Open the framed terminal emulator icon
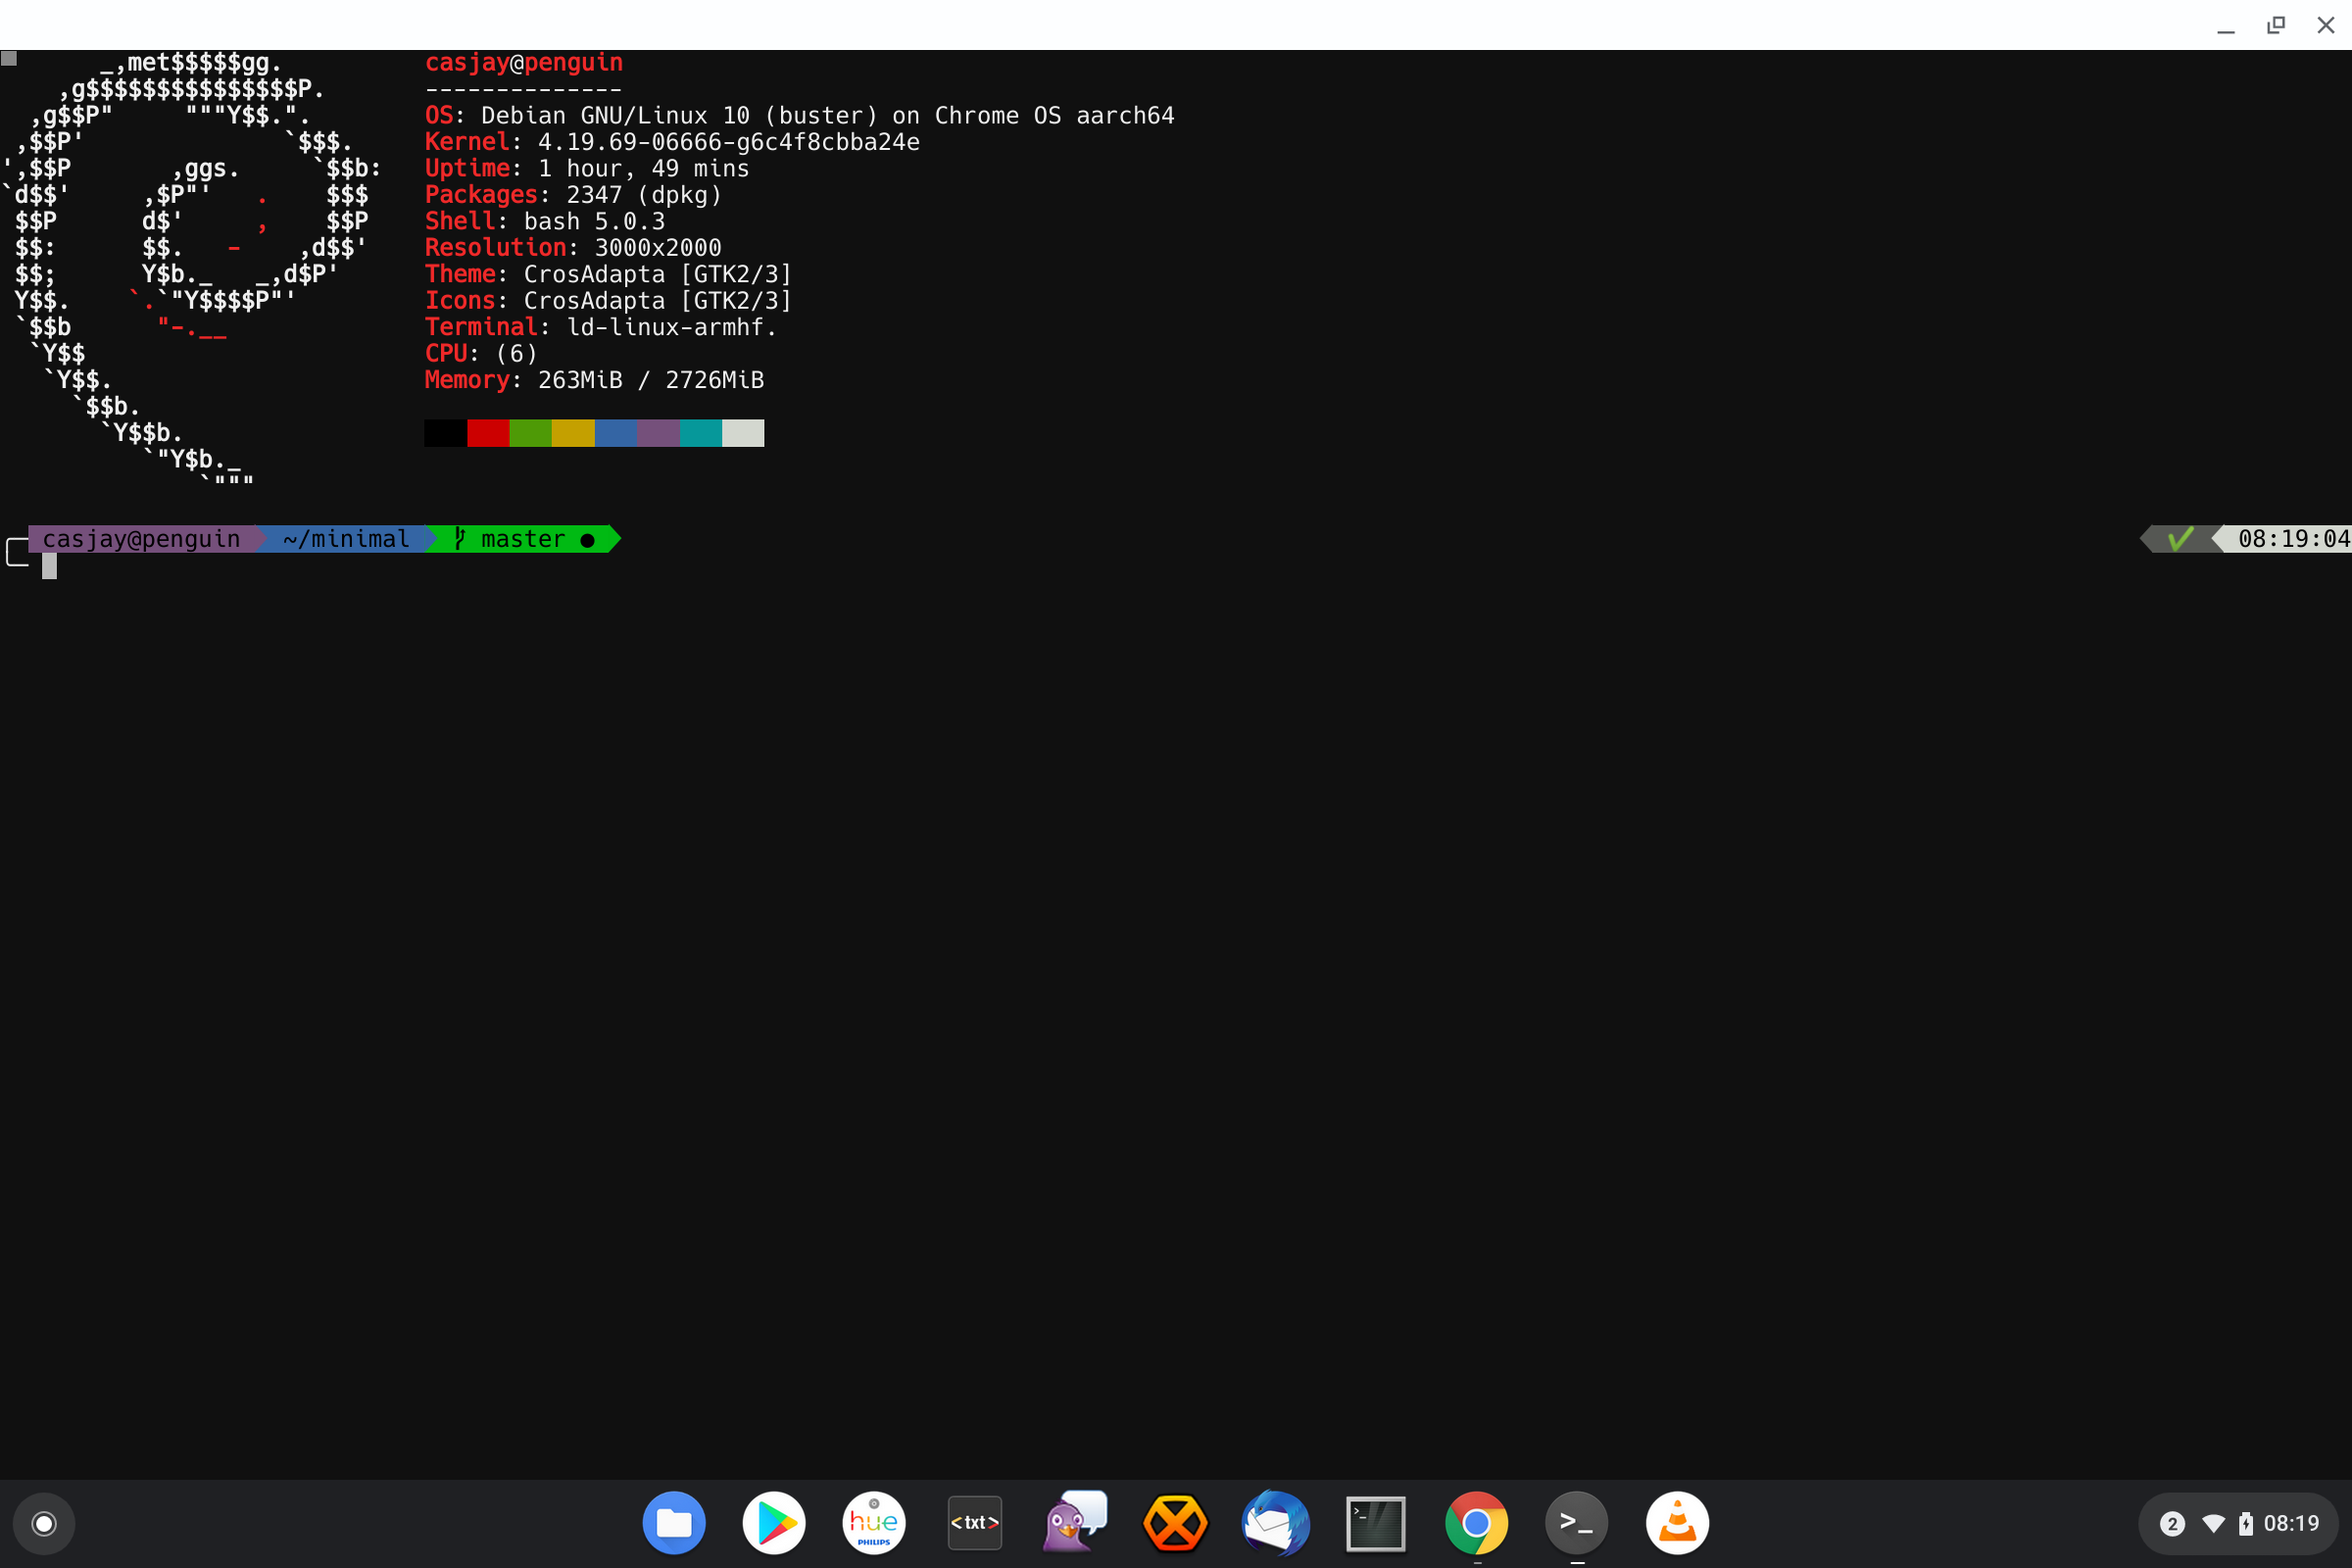 tap(1376, 1523)
